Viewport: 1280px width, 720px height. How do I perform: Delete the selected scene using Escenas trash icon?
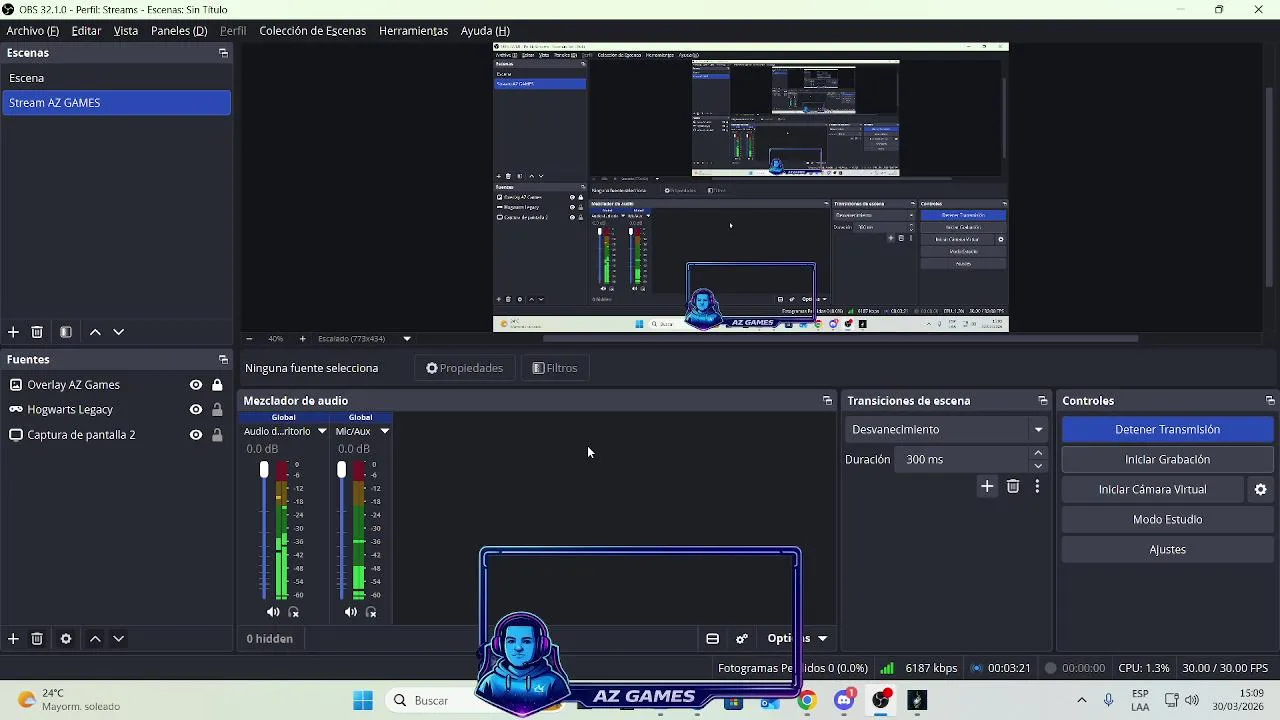[x=37, y=332]
